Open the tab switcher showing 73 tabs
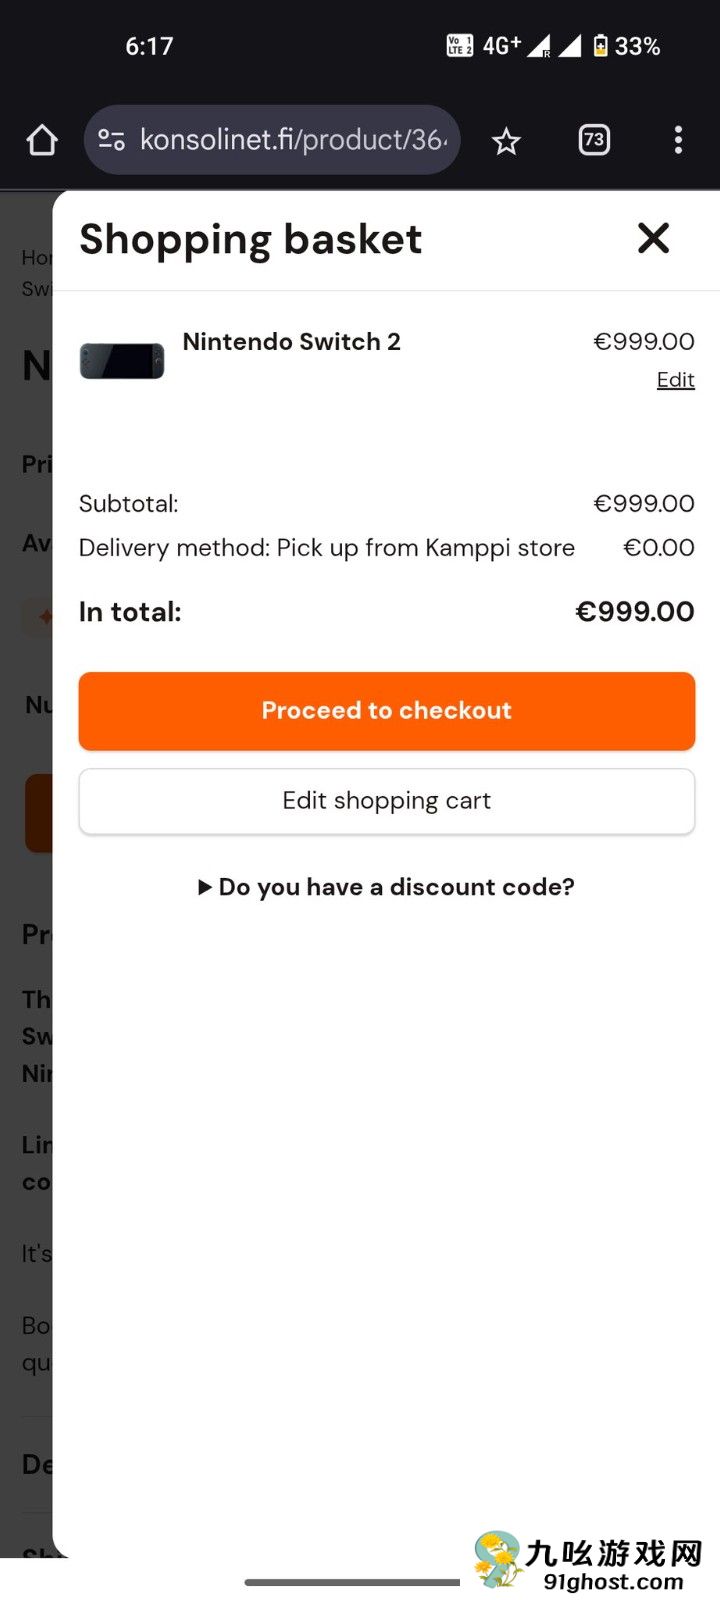 (594, 140)
